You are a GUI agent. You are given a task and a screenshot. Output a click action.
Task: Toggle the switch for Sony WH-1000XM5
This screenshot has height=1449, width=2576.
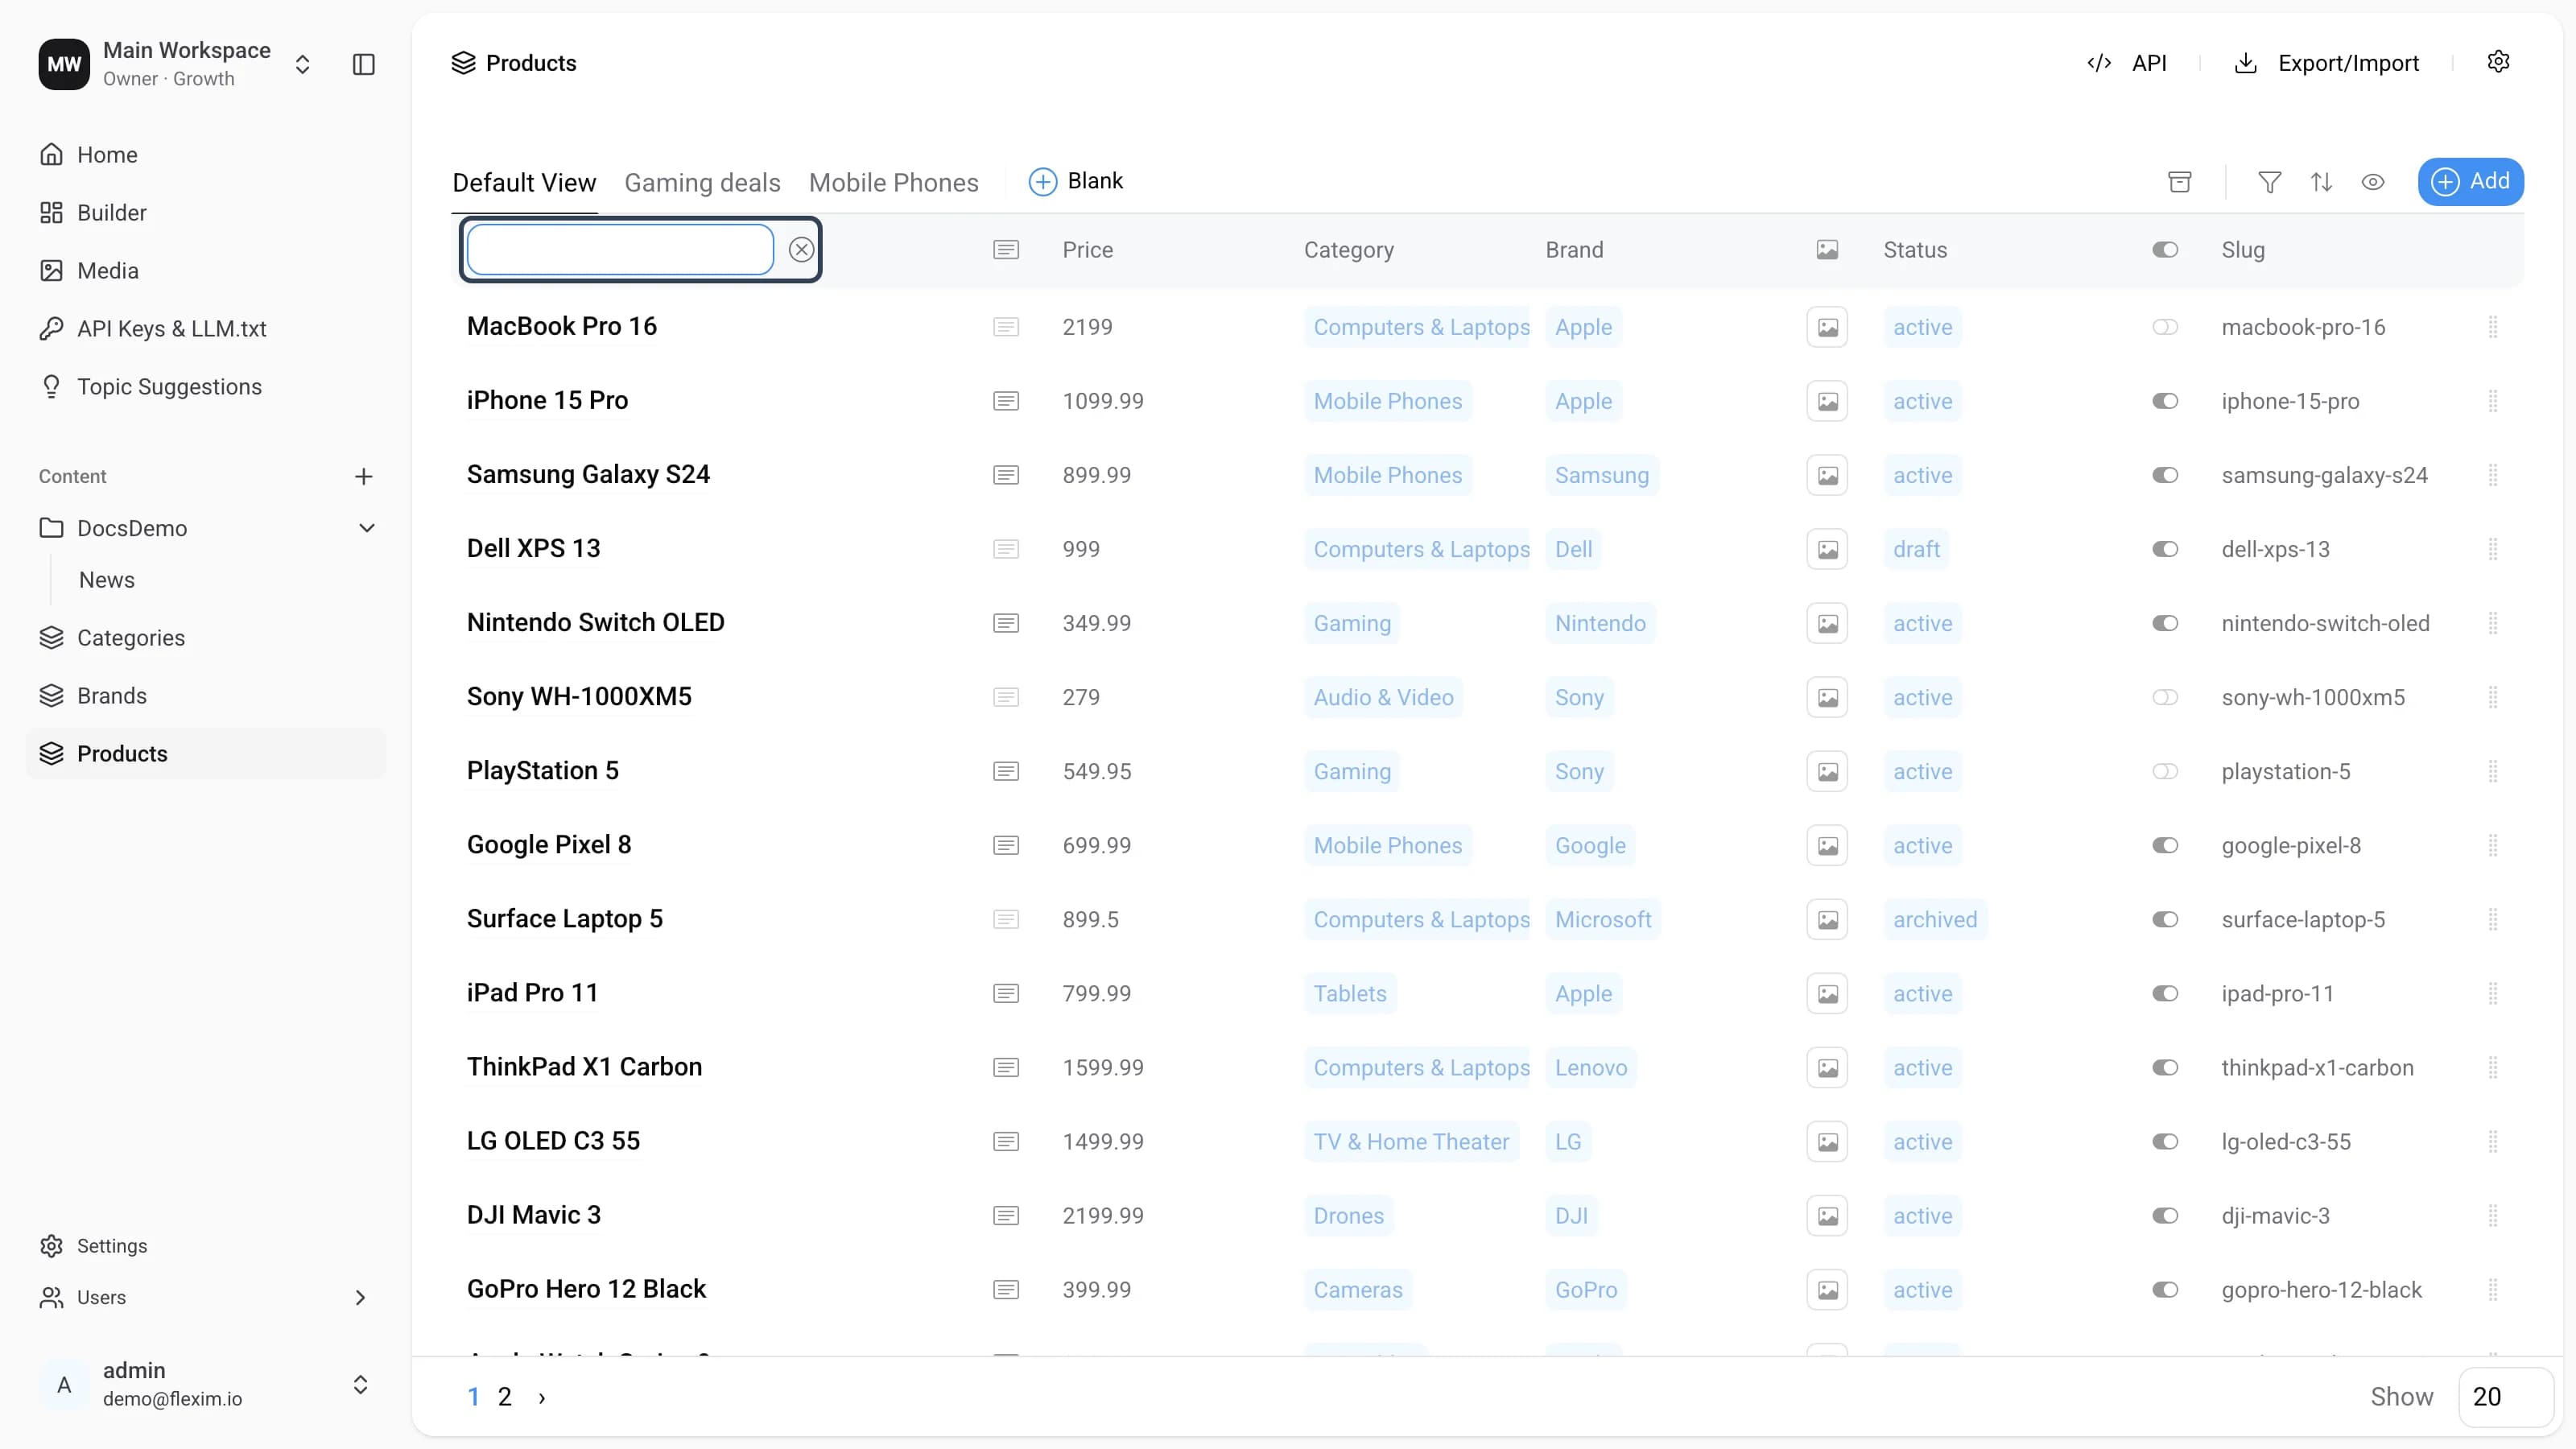(2165, 697)
